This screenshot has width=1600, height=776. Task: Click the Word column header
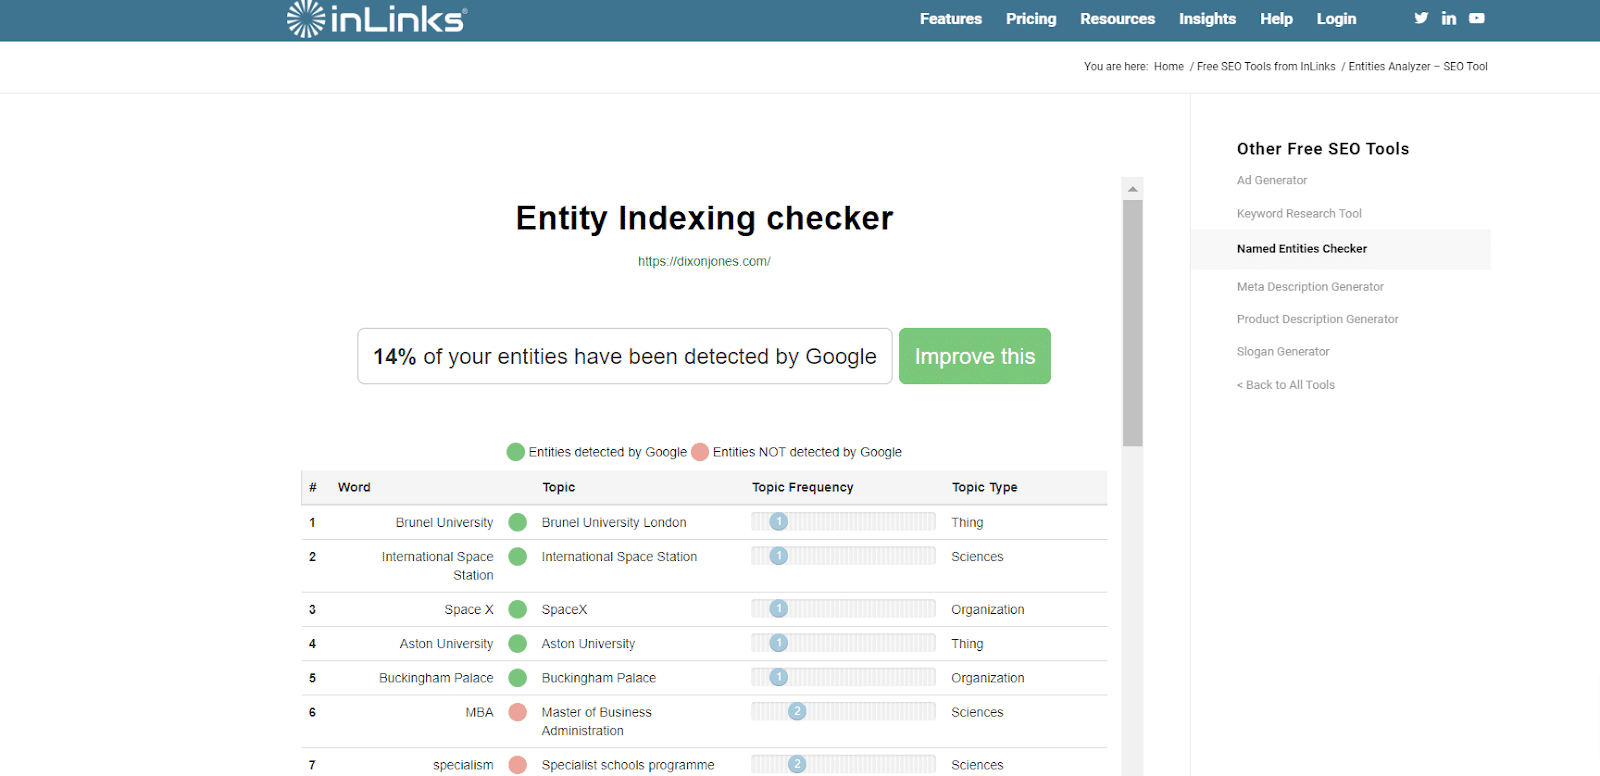coord(354,487)
